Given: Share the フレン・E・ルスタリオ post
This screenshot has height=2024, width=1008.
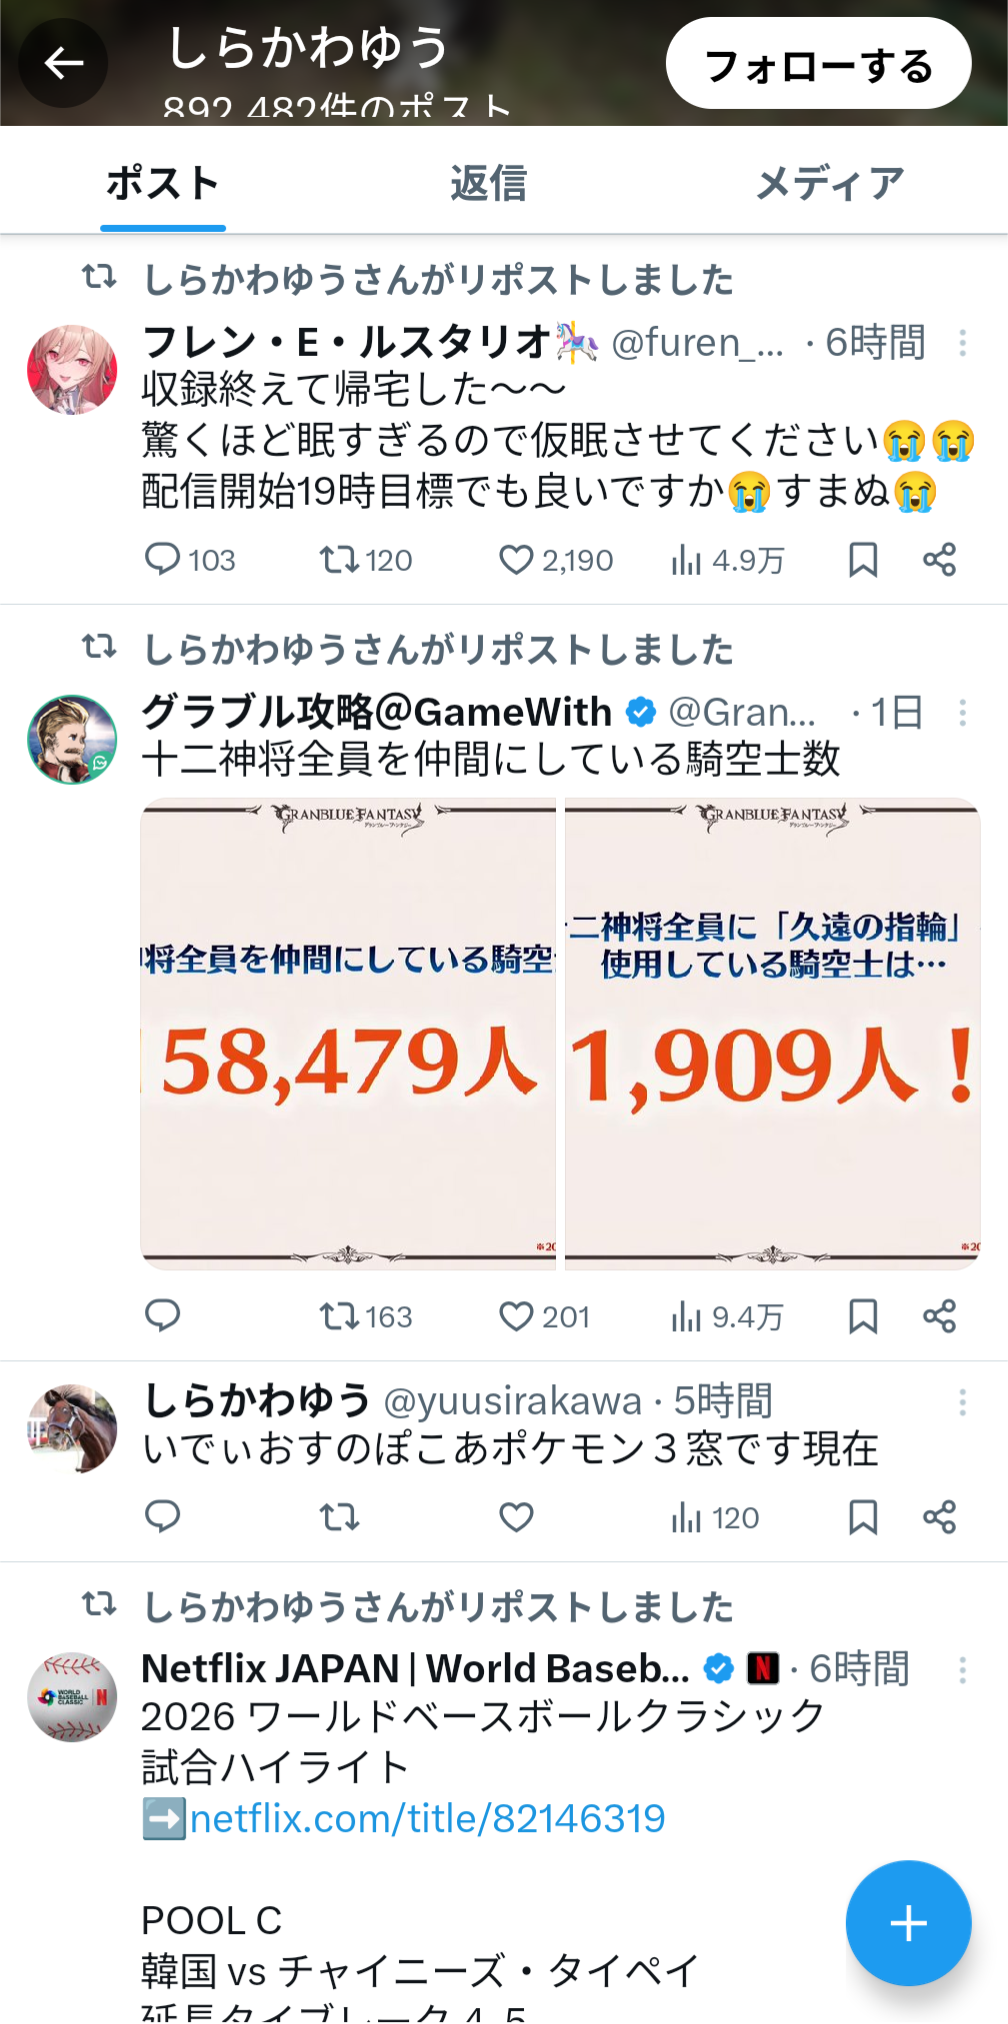Looking at the screenshot, I should point(940,560).
